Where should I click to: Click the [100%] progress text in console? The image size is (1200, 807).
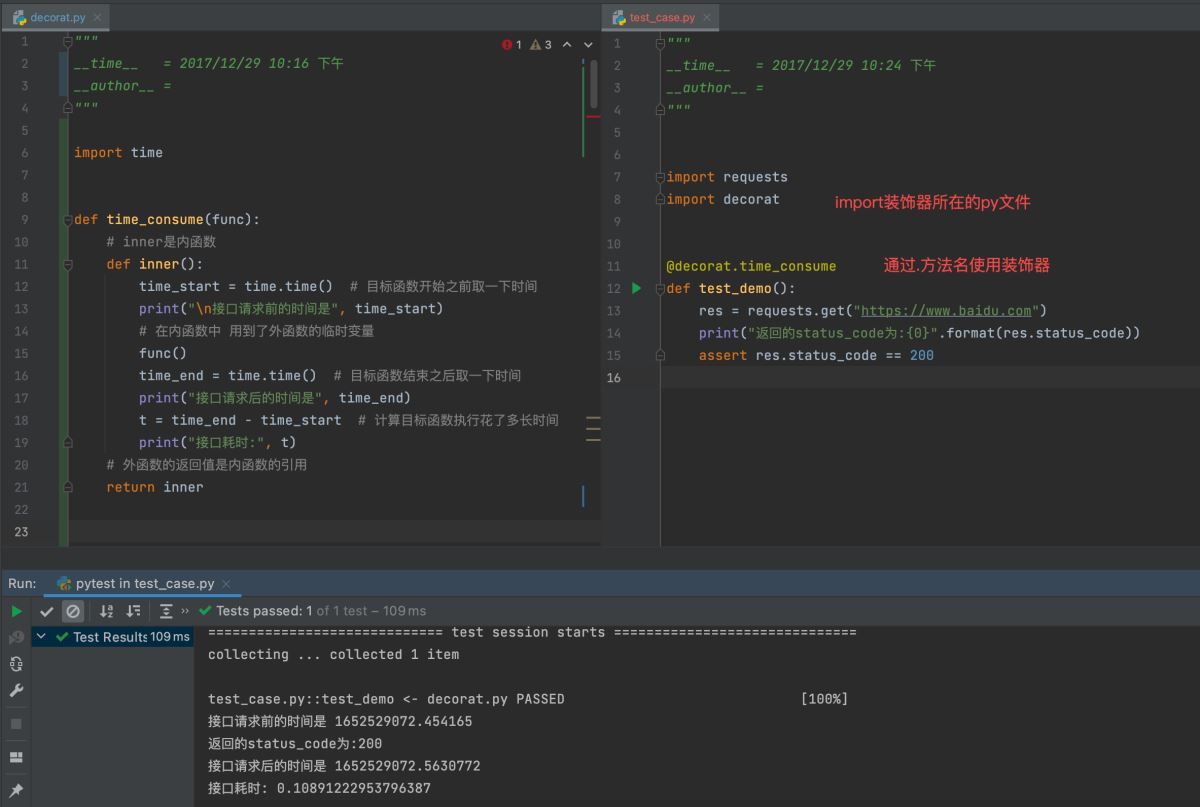(824, 699)
